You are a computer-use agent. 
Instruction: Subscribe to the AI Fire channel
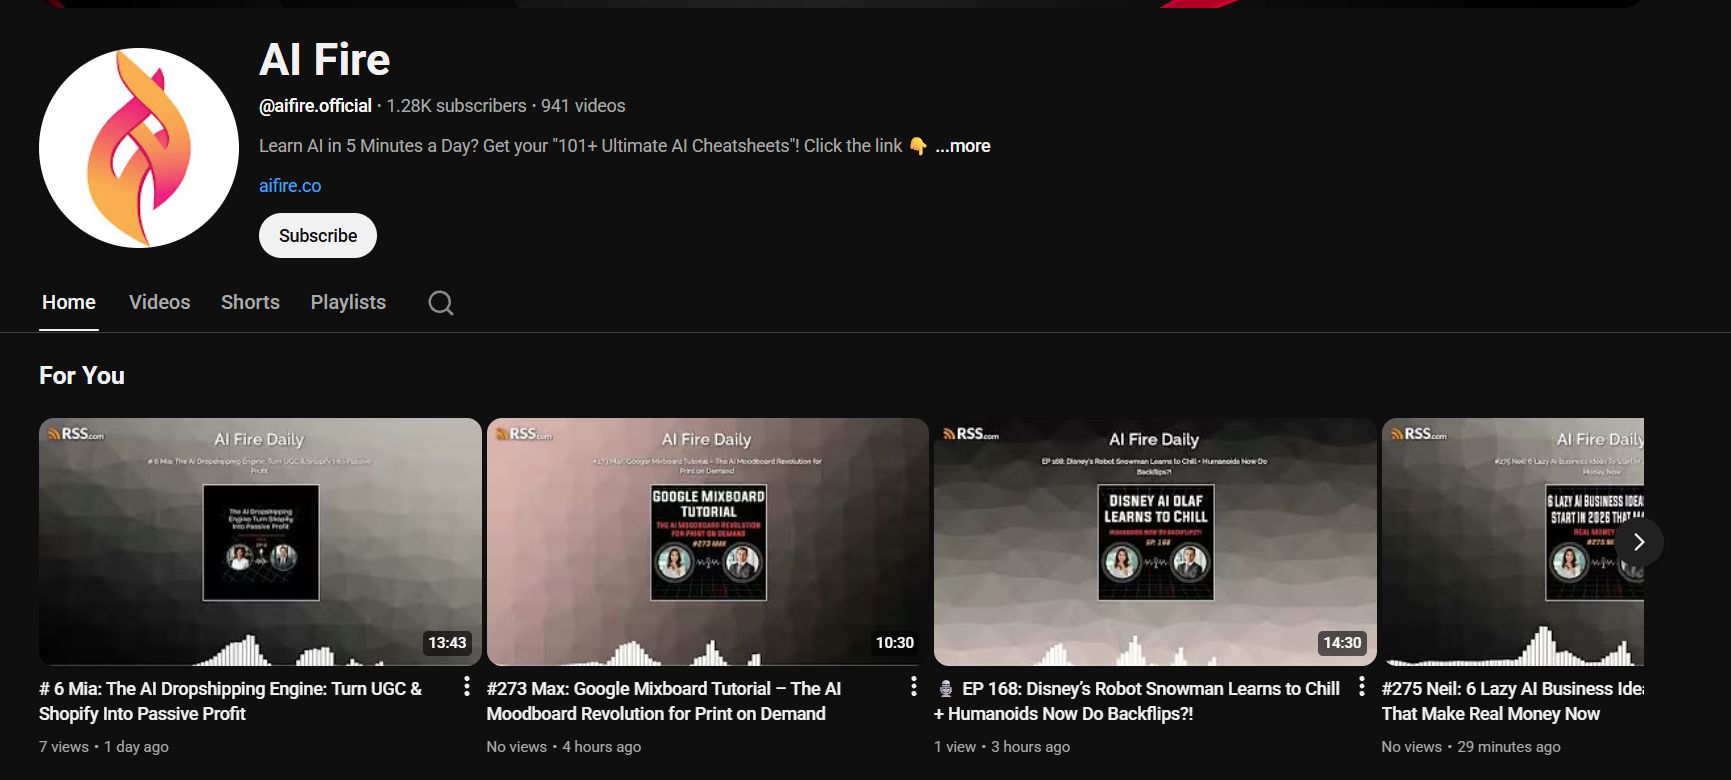click(x=318, y=236)
